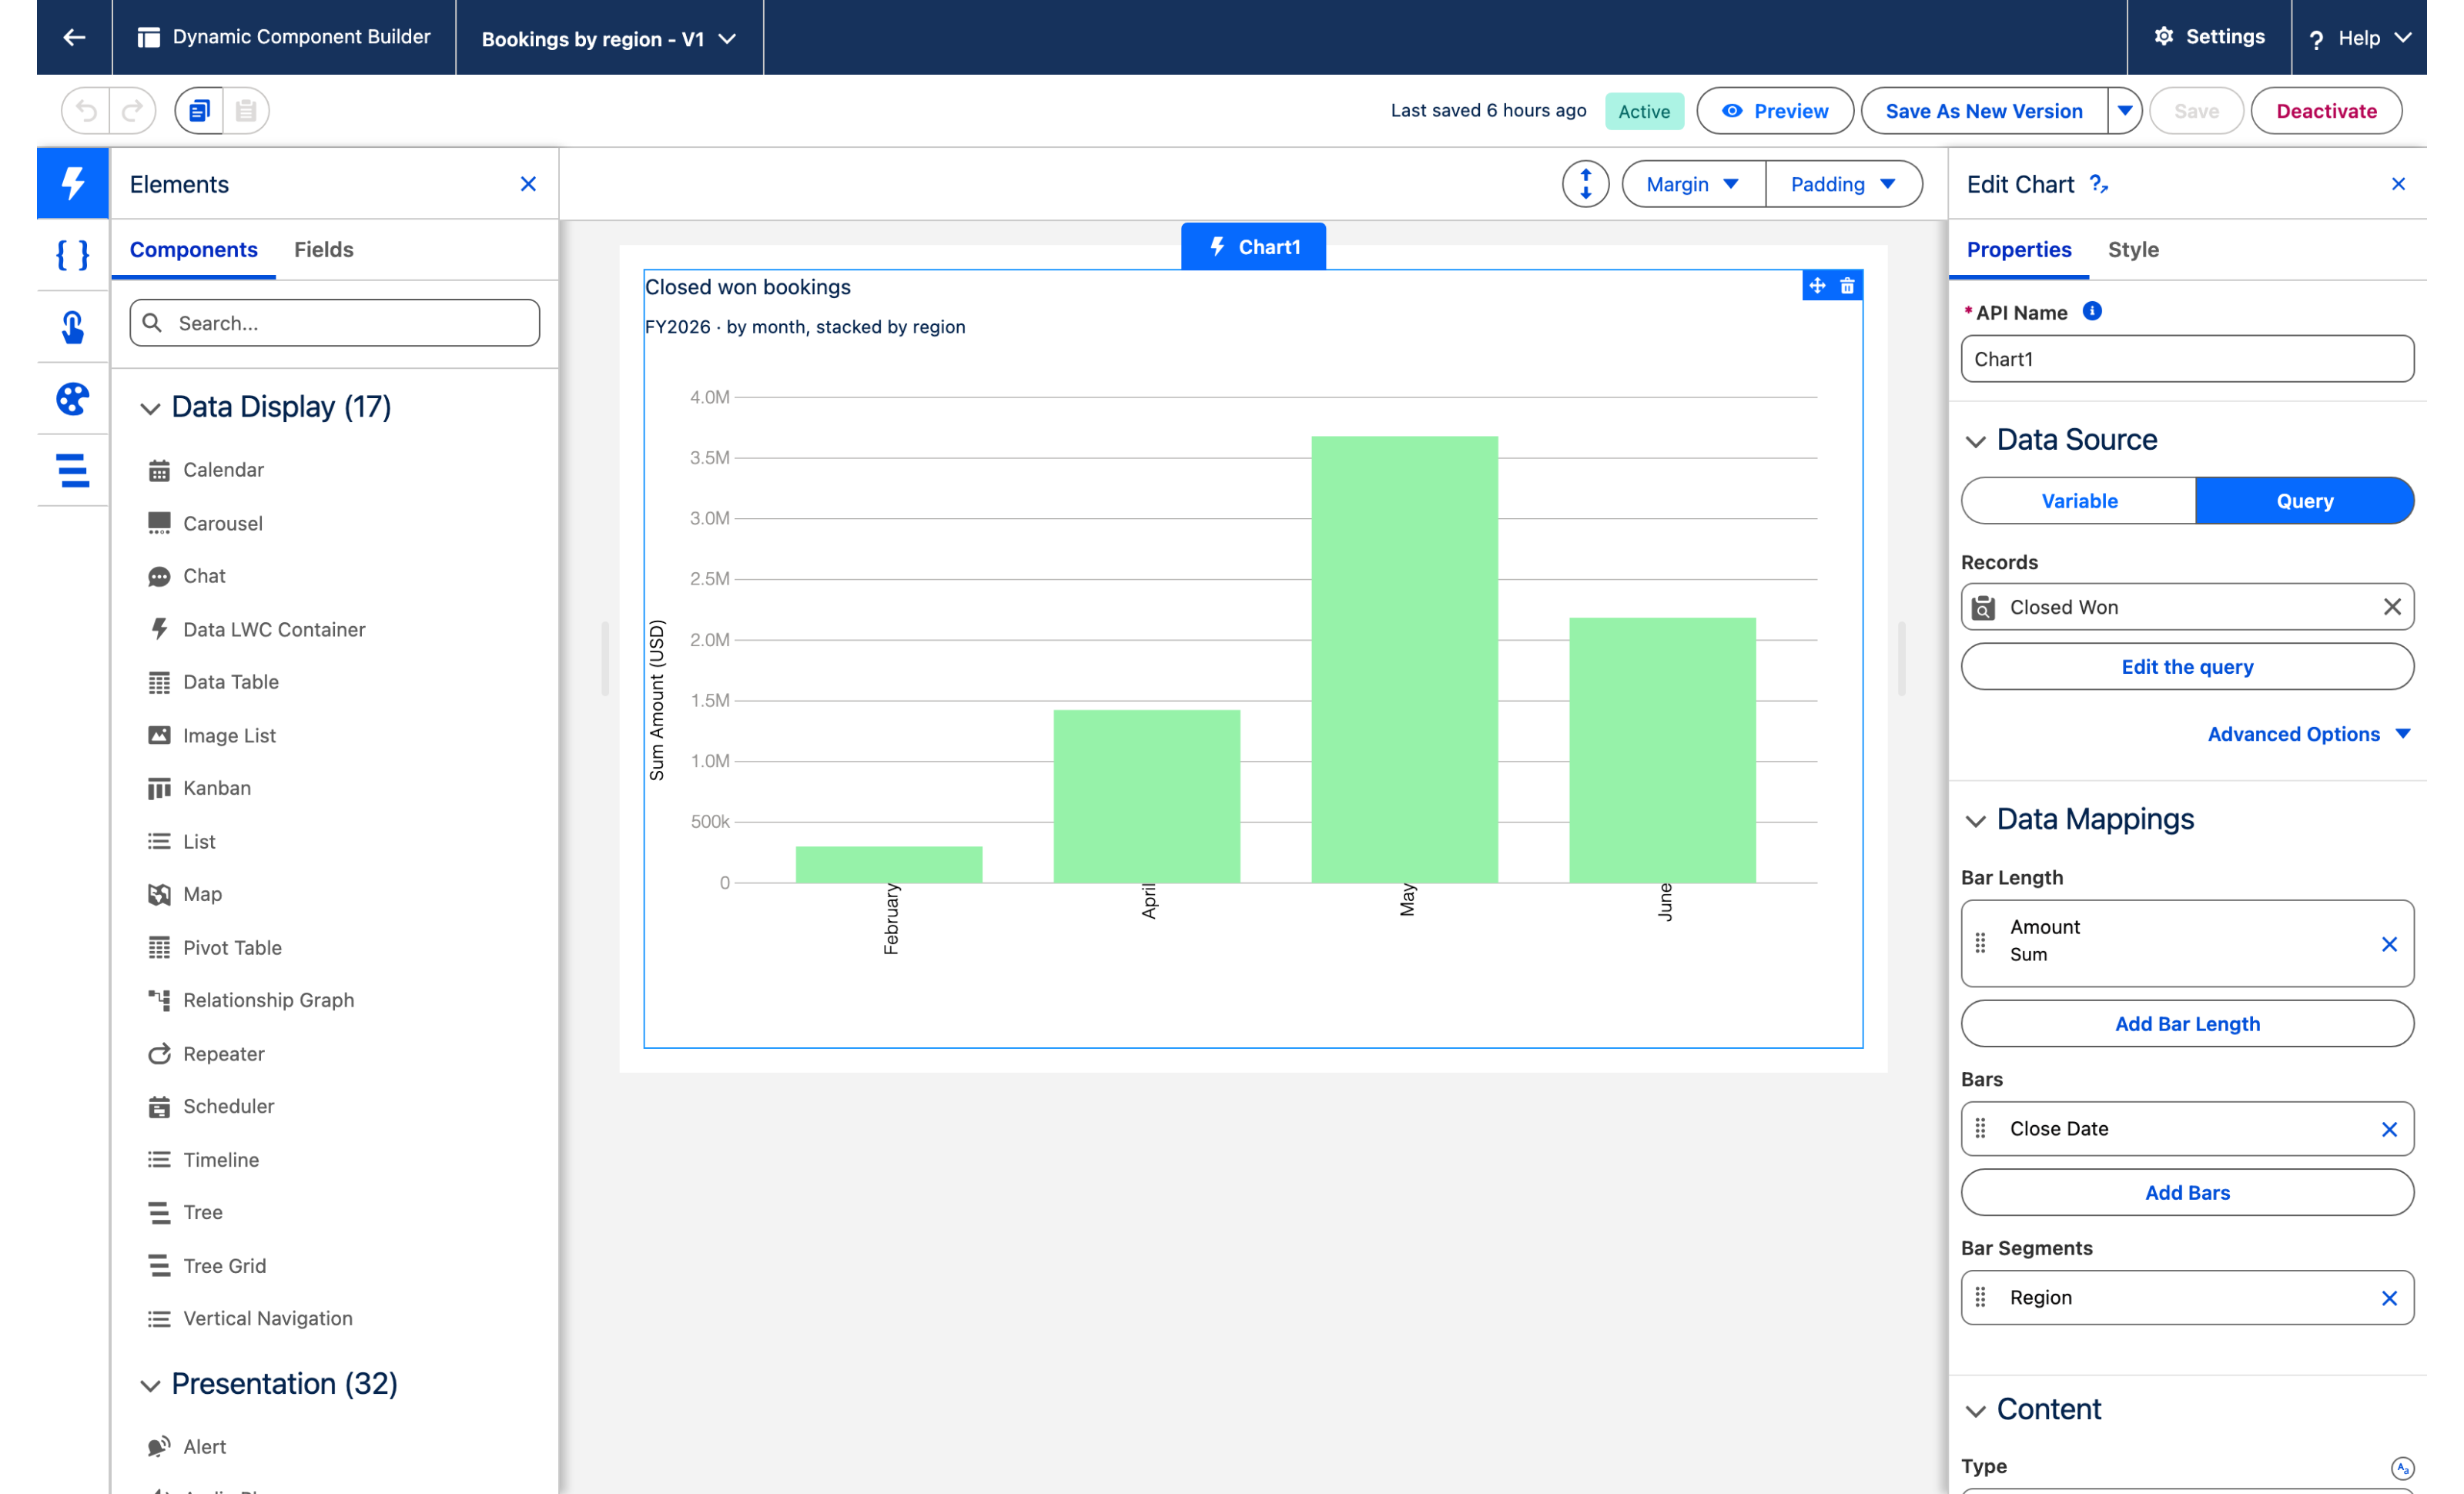Viewport: 2464px width, 1494px height.
Task: Click the drag handle for Region
Action: point(1980,1297)
